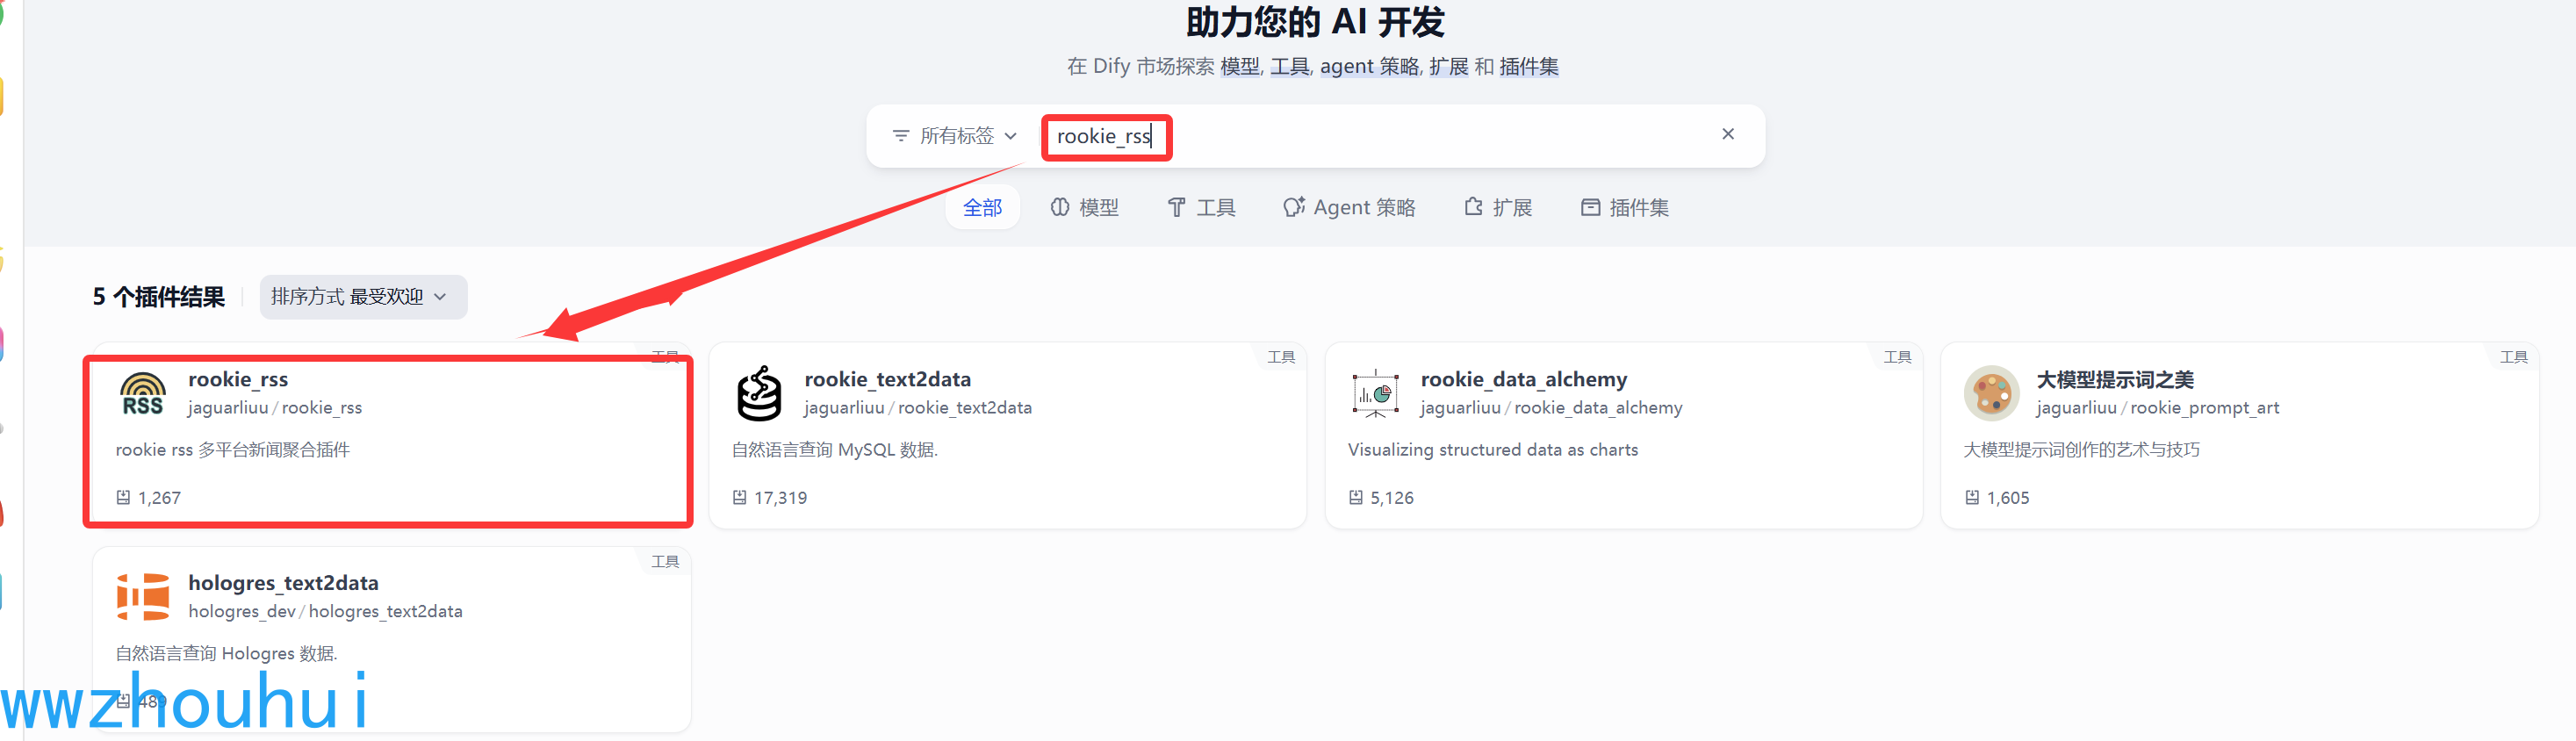Click the install count icon beside 17,319
Screen dimensions: 2576x741
click(739, 498)
